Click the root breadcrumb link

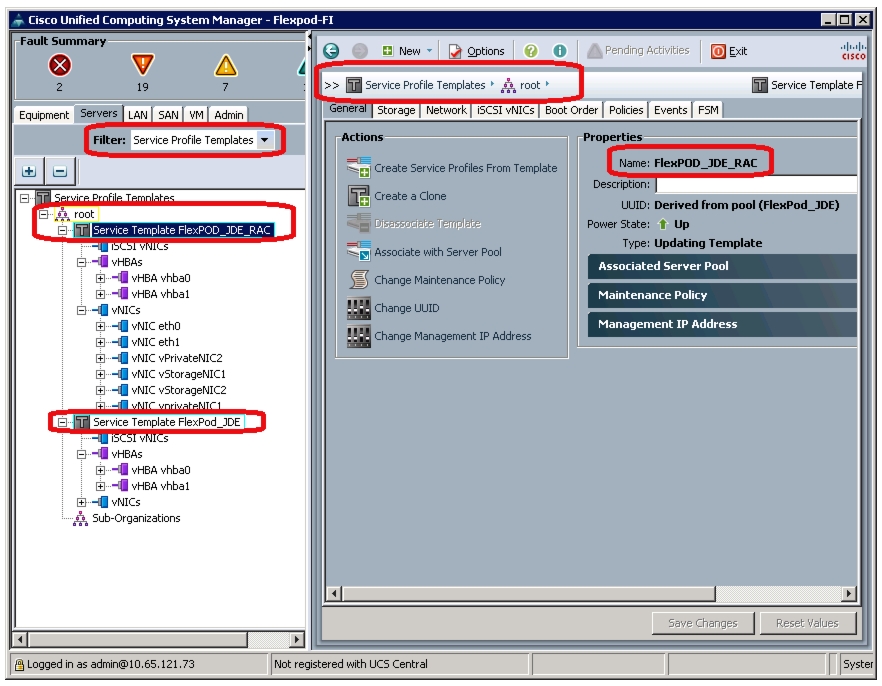coord(530,85)
